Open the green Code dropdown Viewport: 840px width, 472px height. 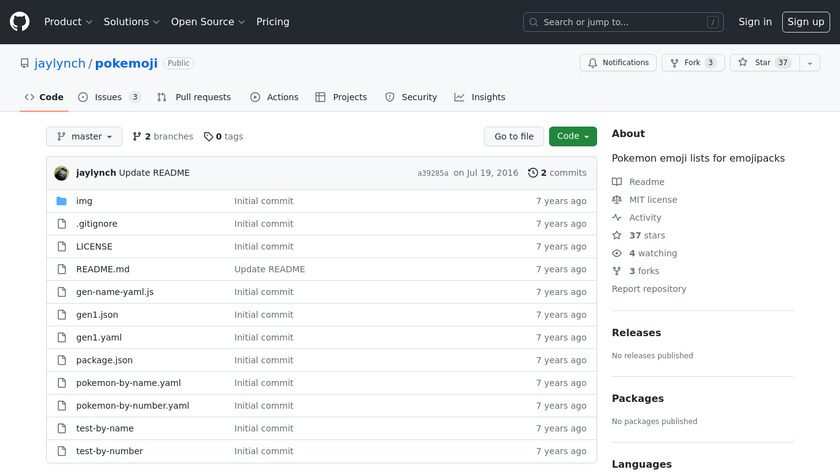(x=572, y=137)
